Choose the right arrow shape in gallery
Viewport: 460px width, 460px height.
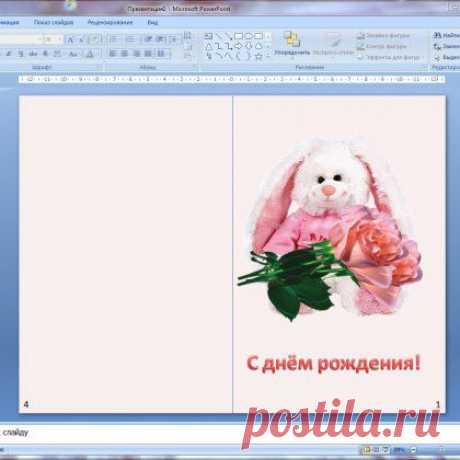coord(239,46)
